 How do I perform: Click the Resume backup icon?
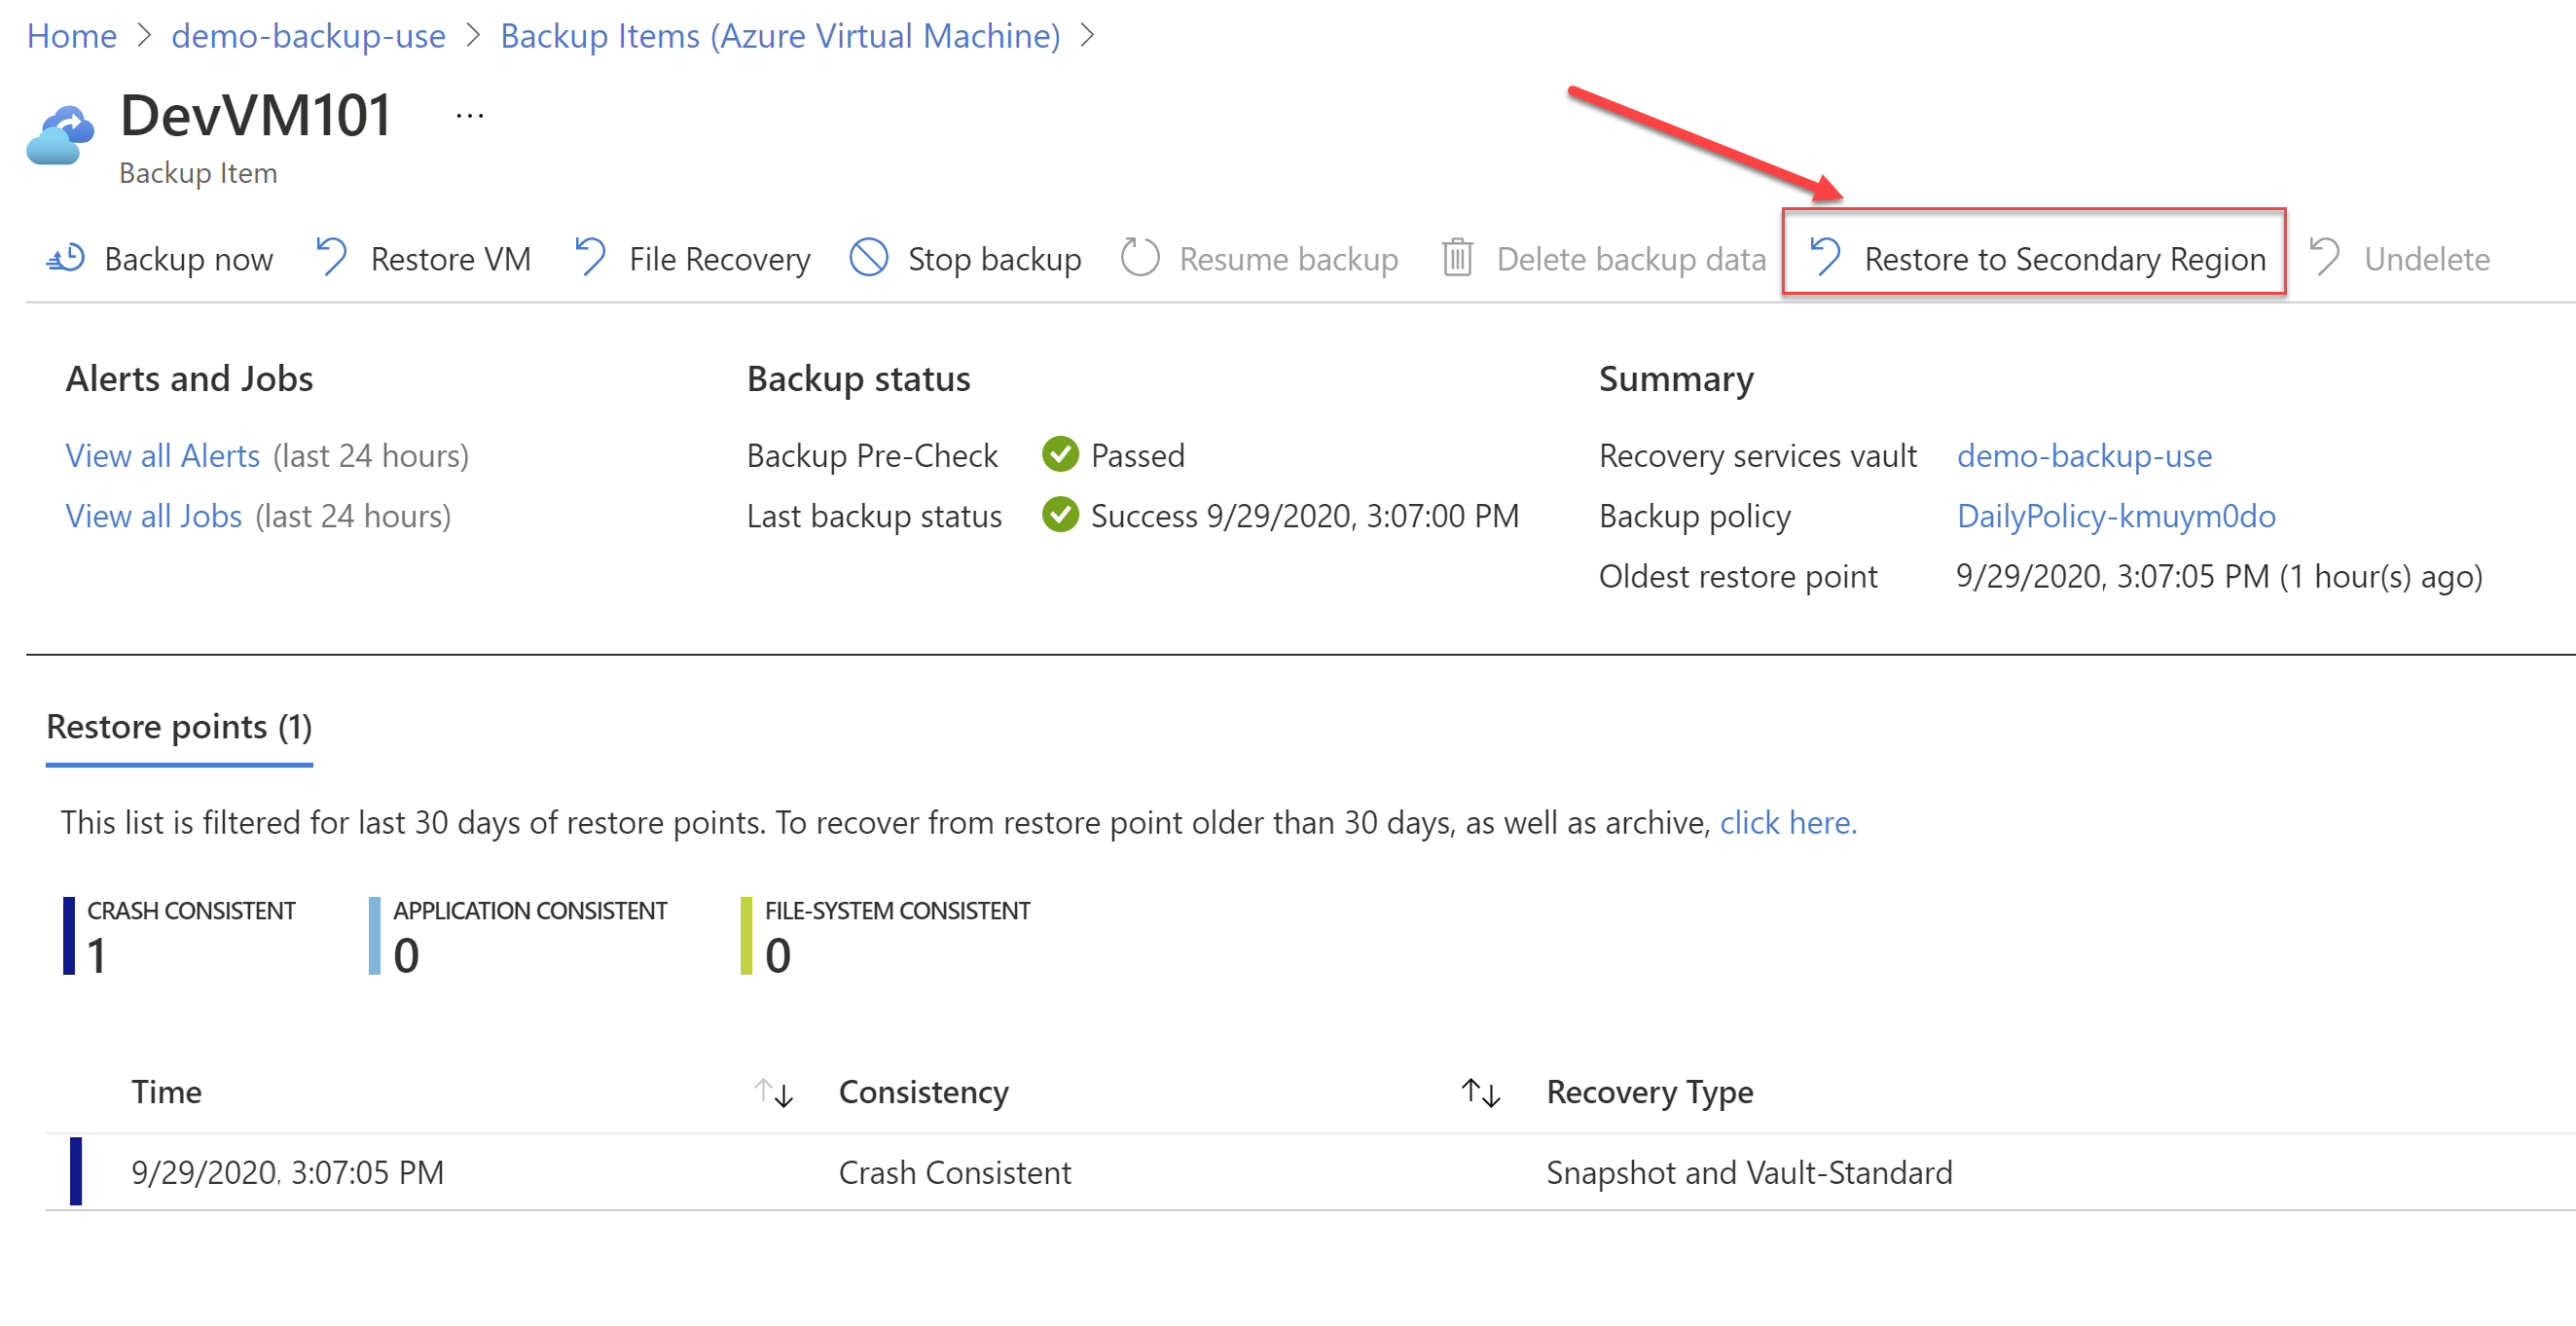tap(1133, 259)
